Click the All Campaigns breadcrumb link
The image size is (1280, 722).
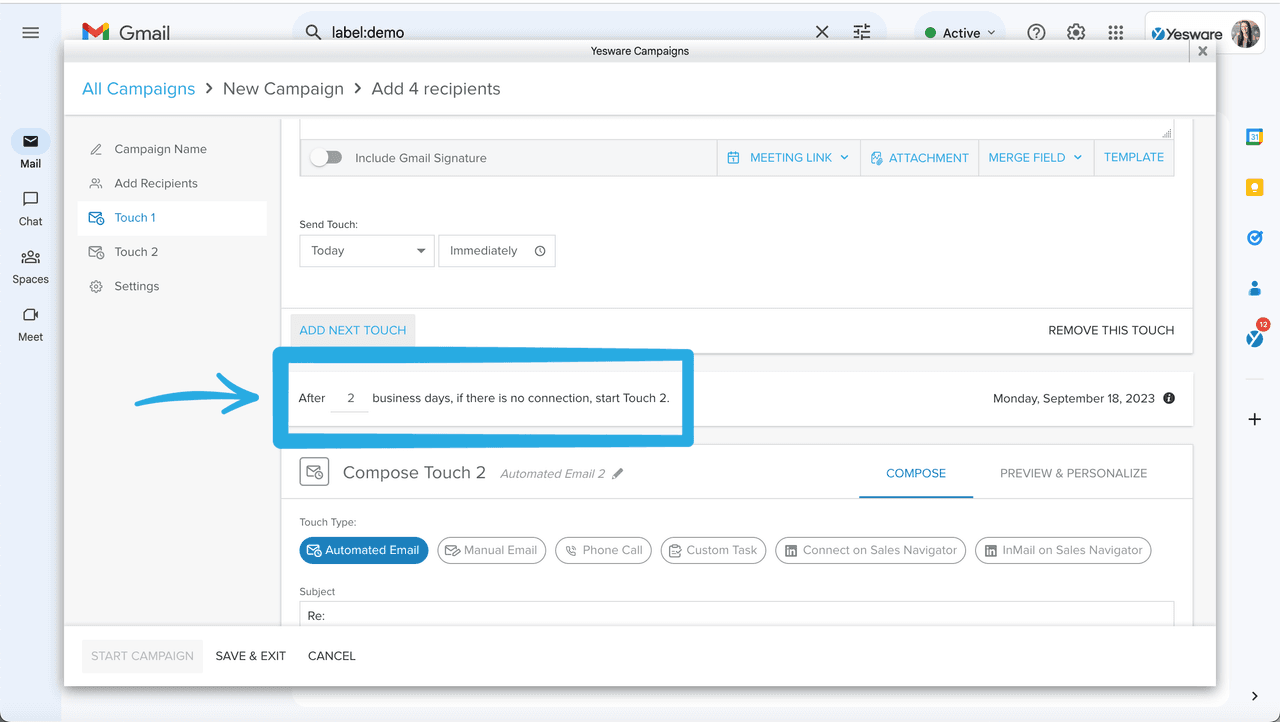[x=138, y=89]
